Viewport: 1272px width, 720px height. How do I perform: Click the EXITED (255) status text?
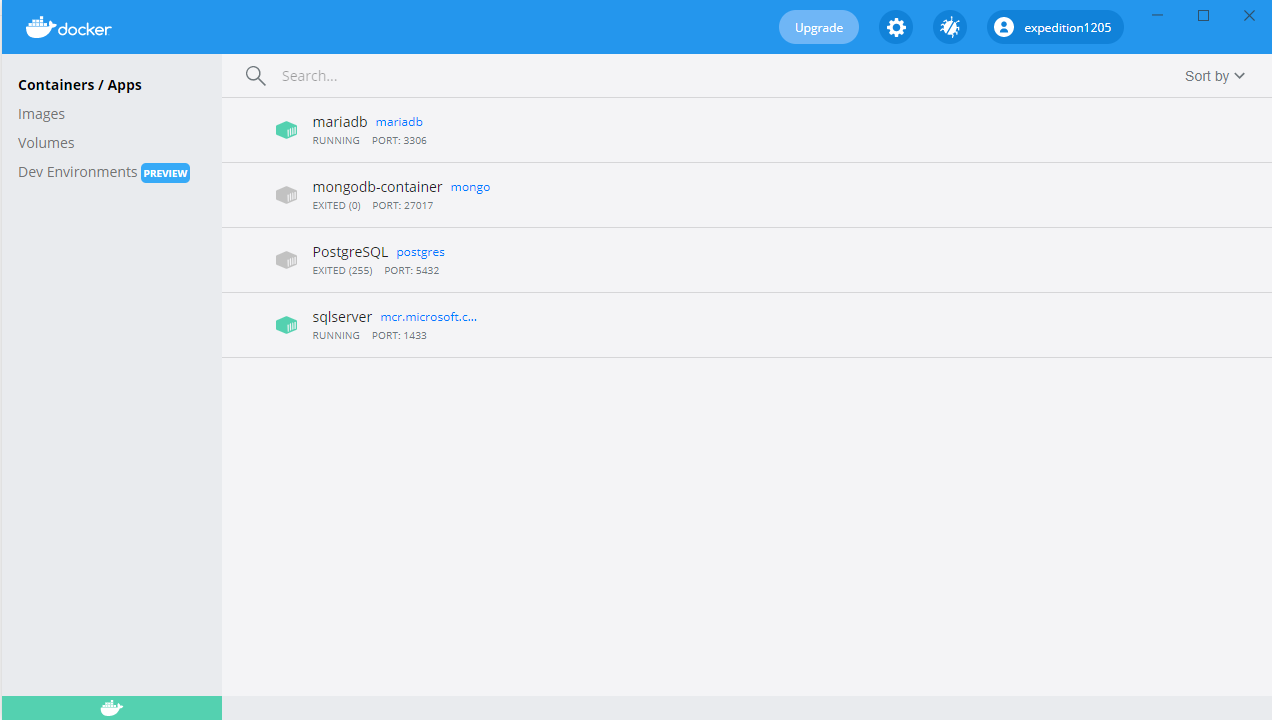coord(343,271)
